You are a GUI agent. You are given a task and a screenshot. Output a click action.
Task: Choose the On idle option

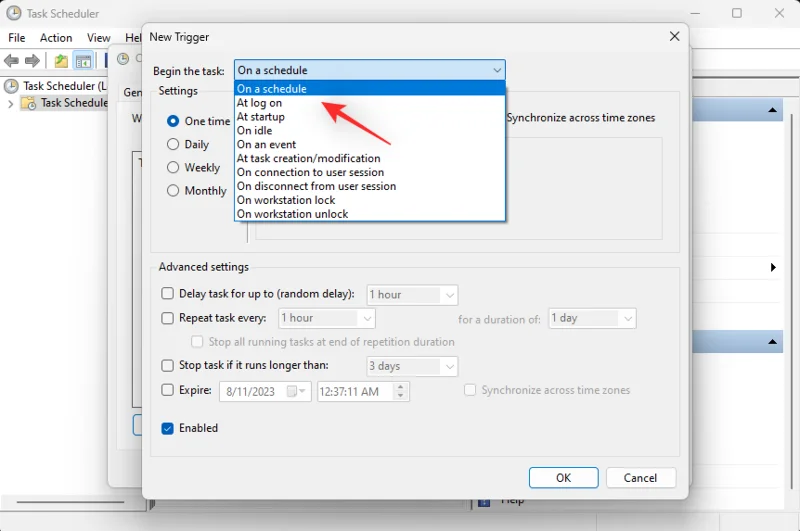click(370, 131)
